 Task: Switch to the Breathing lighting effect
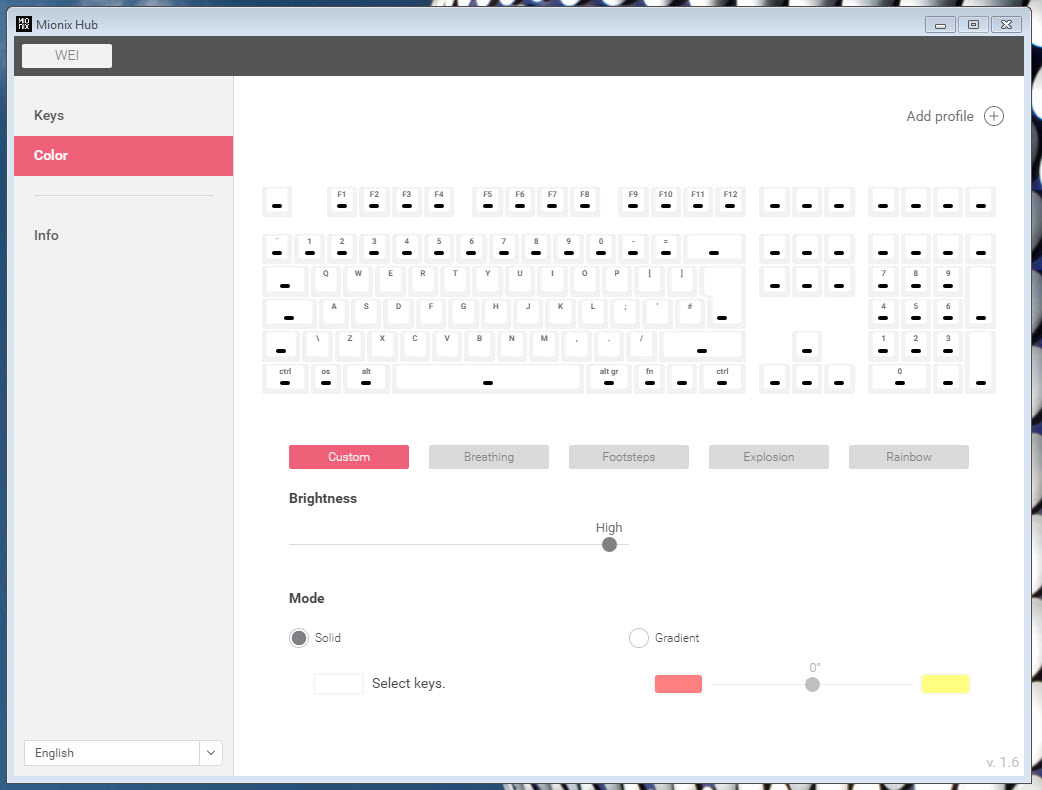point(488,457)
